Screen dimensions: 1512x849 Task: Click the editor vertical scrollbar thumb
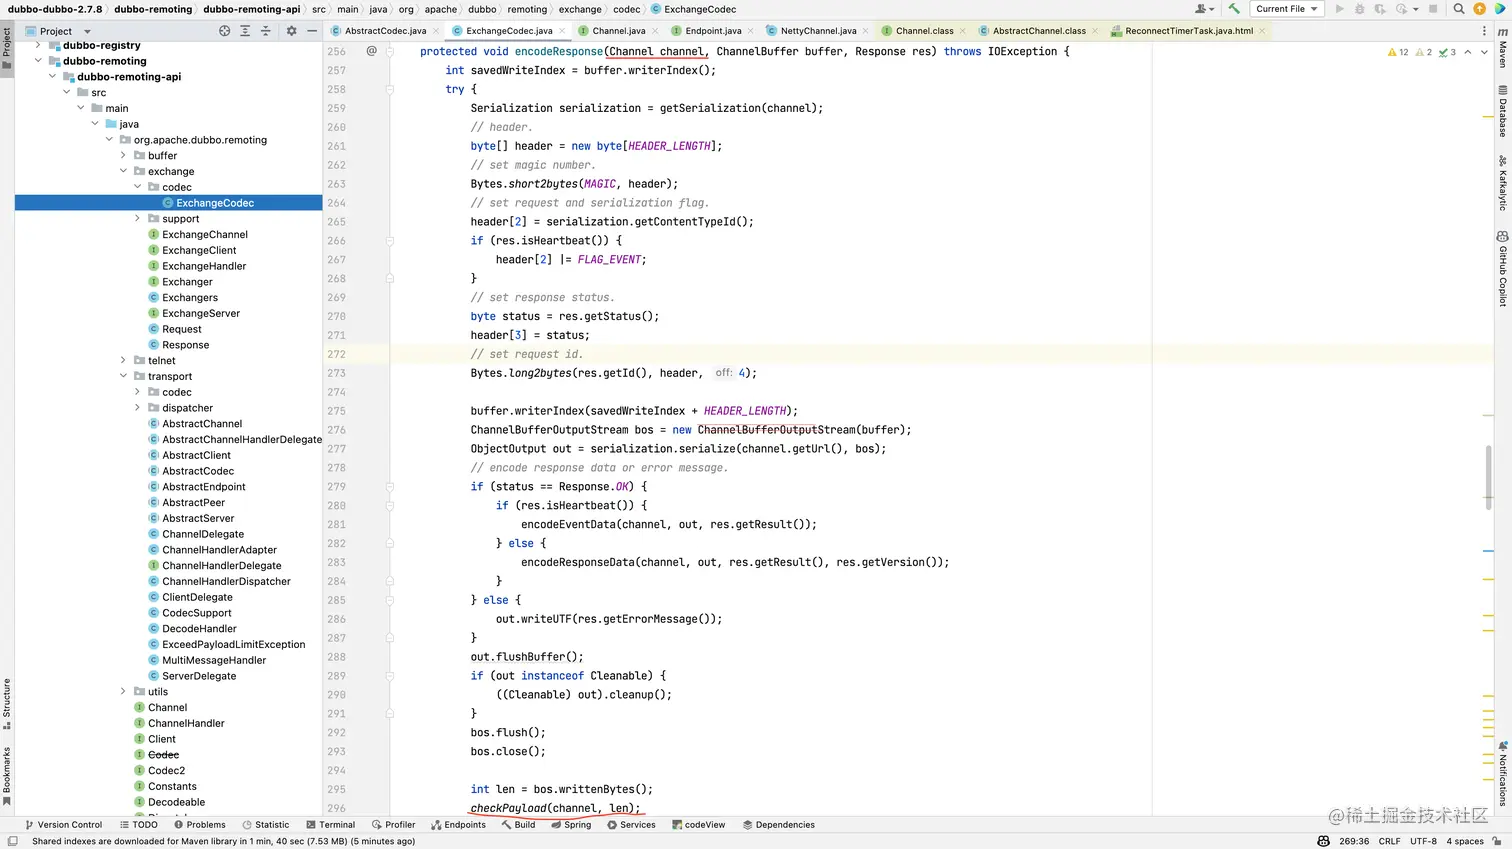pos(1489,477)
